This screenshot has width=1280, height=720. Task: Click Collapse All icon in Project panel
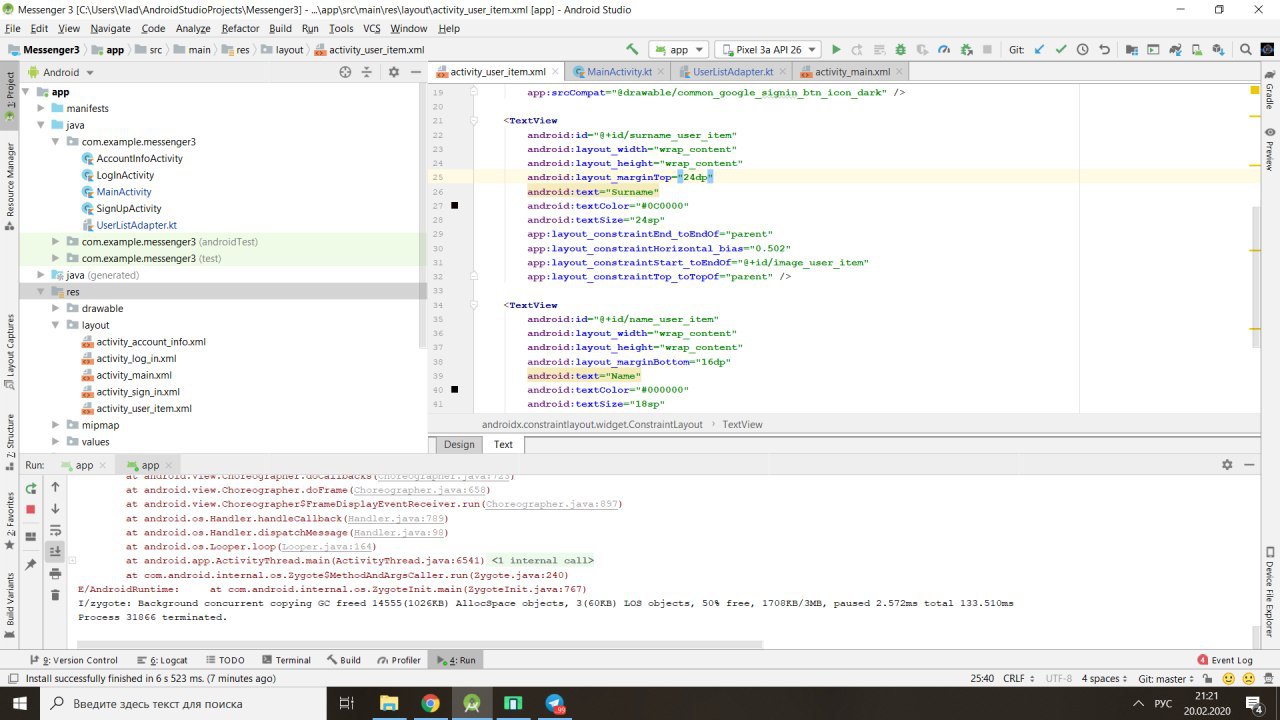pos(367,72)
